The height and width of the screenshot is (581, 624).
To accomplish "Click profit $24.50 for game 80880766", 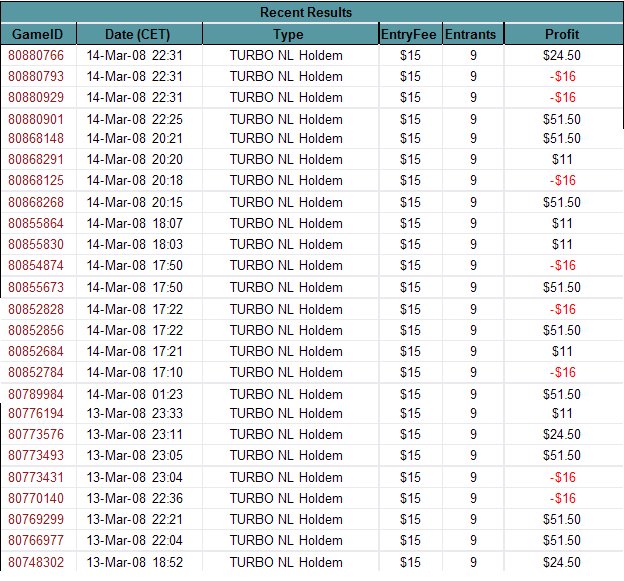I will coord(562,55).
